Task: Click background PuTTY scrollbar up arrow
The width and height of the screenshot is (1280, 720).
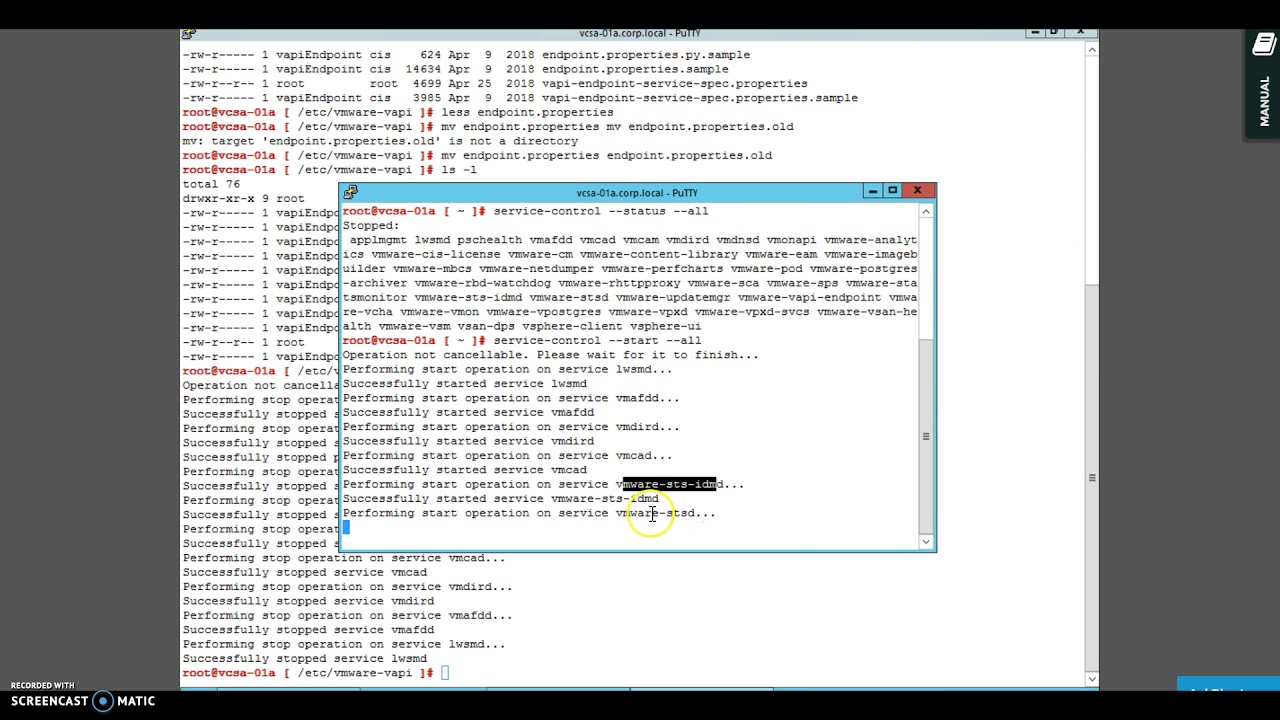Action: 1092,48
